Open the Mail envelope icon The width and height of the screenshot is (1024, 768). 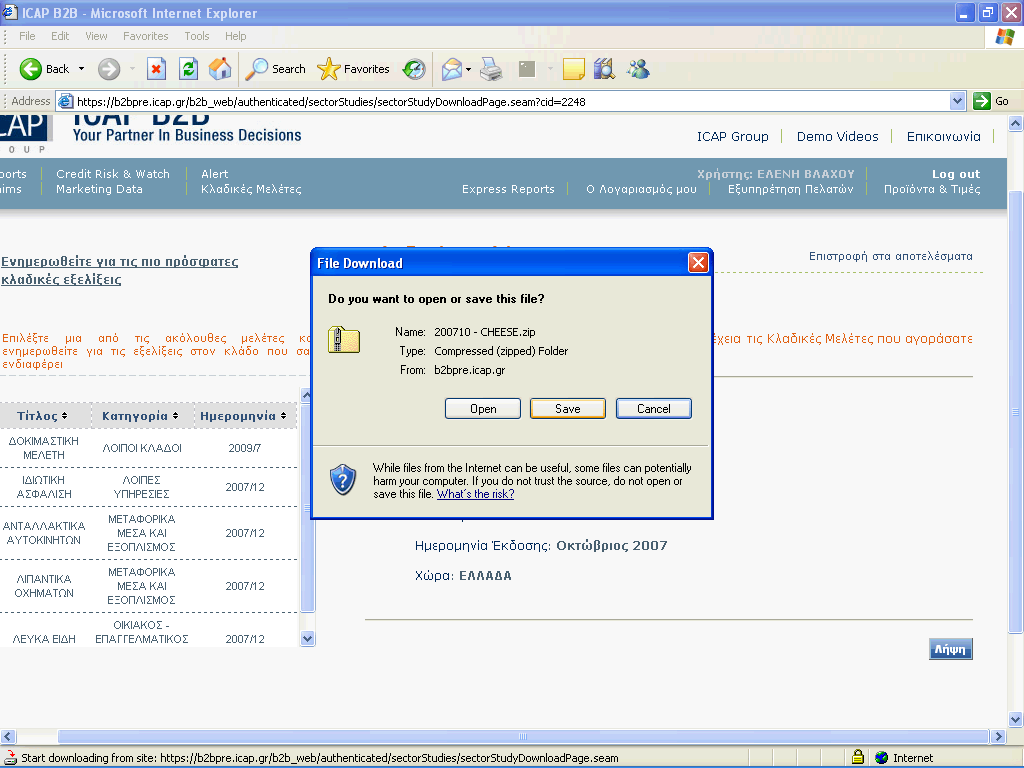[452, 69]
